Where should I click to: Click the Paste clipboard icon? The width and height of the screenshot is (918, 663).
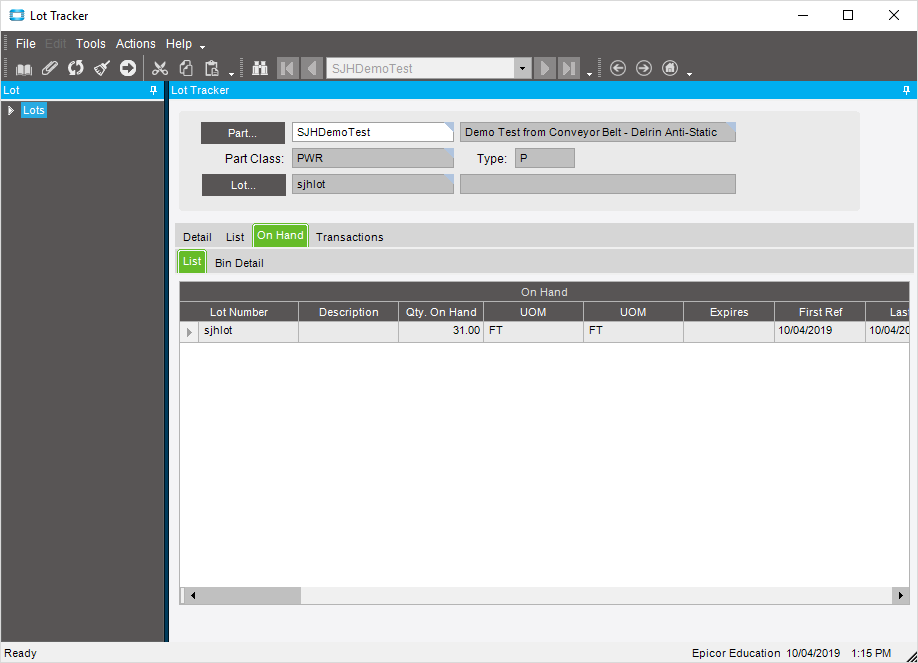211,69
